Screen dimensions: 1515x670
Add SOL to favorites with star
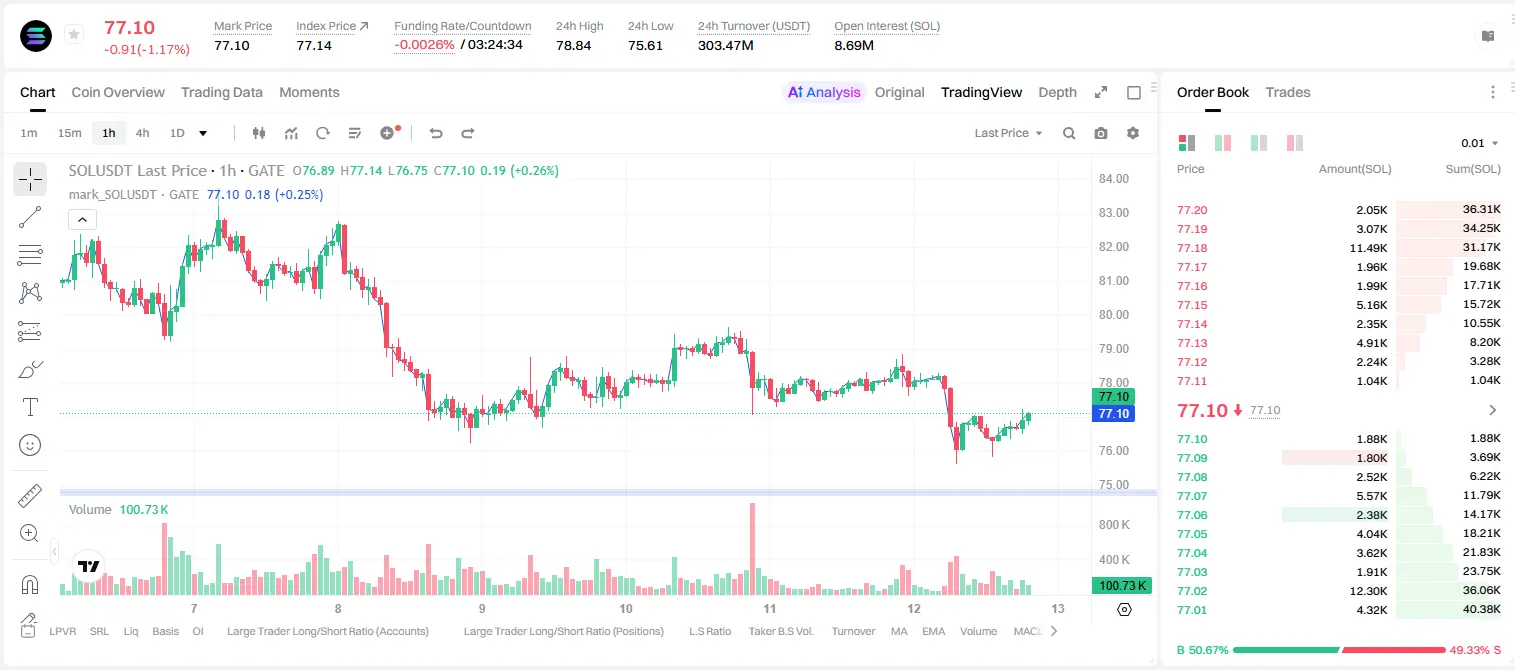[x=74, y=35]
